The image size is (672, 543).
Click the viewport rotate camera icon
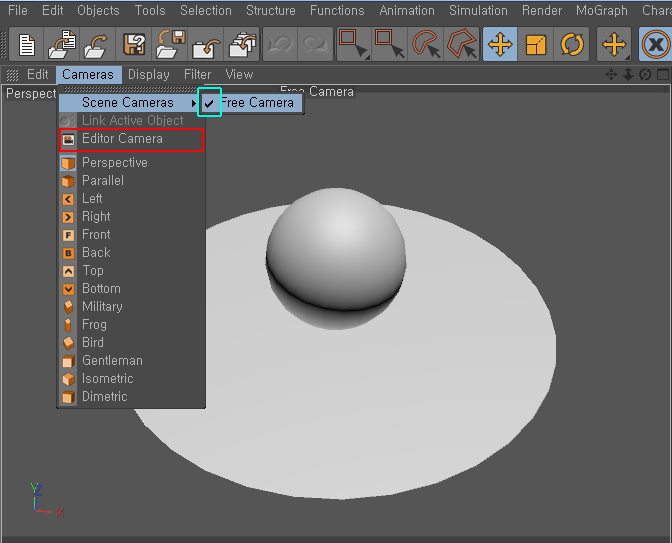645,75
